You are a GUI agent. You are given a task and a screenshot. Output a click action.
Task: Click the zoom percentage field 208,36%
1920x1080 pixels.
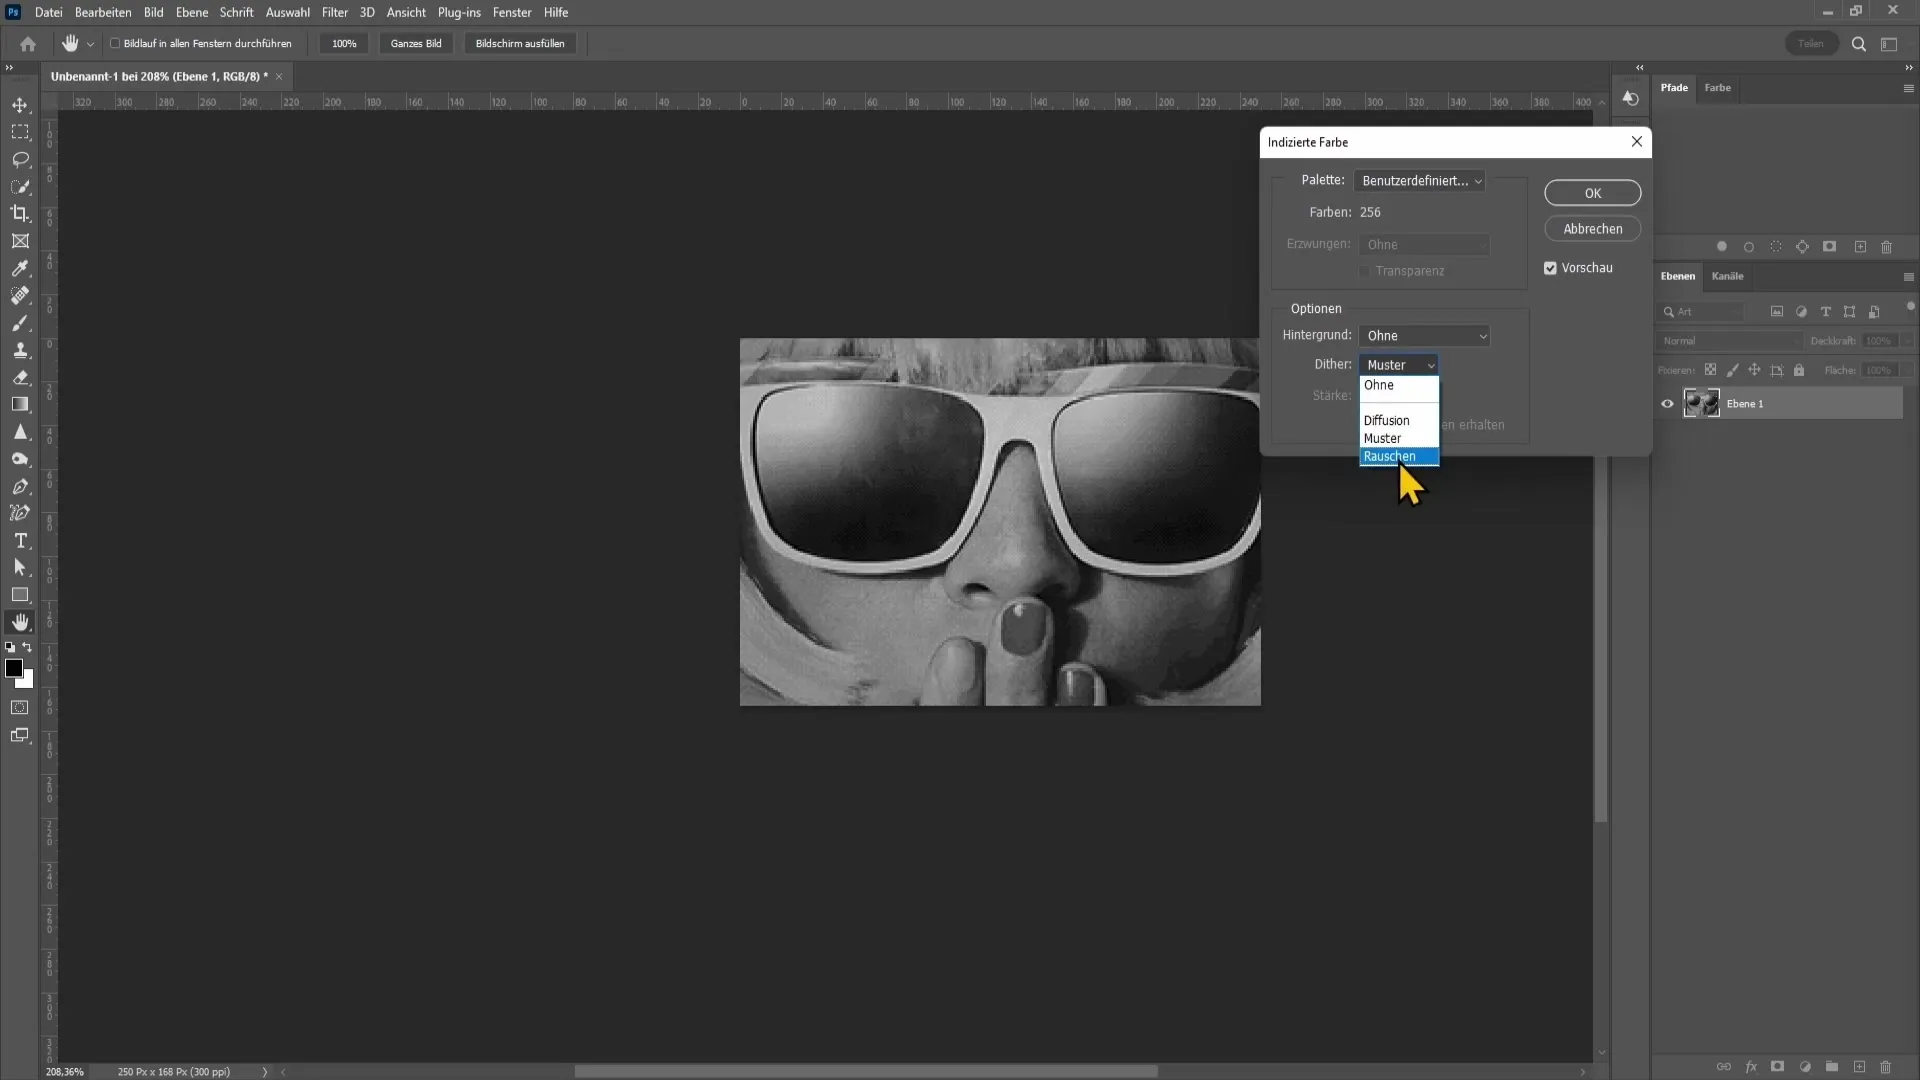[x=65, y=1072]
